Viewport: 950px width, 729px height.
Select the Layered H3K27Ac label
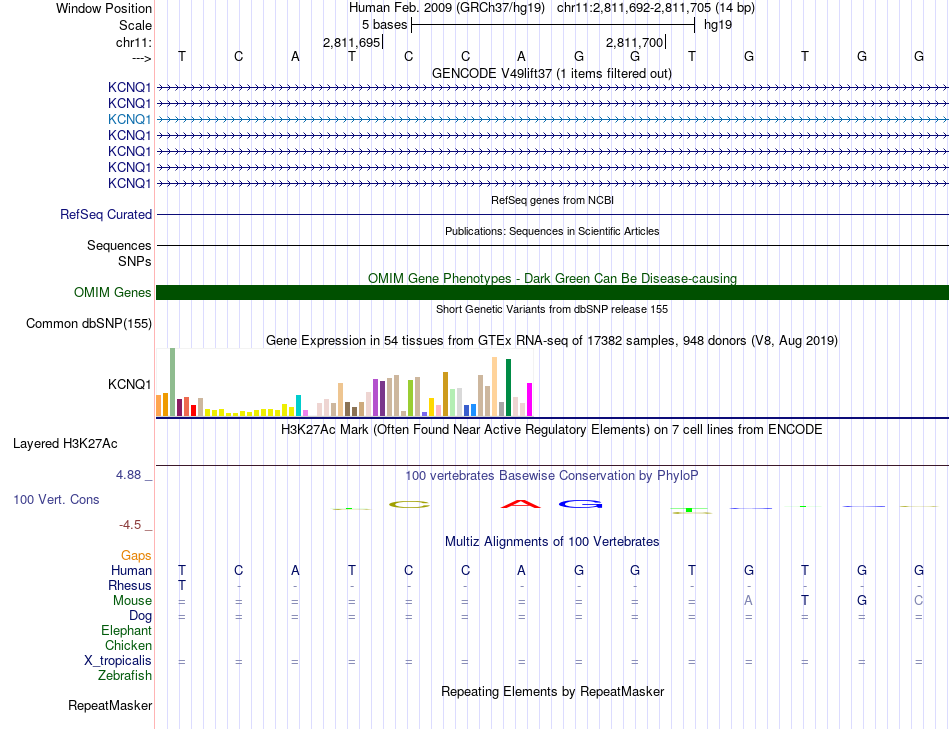tap(65, 444)
